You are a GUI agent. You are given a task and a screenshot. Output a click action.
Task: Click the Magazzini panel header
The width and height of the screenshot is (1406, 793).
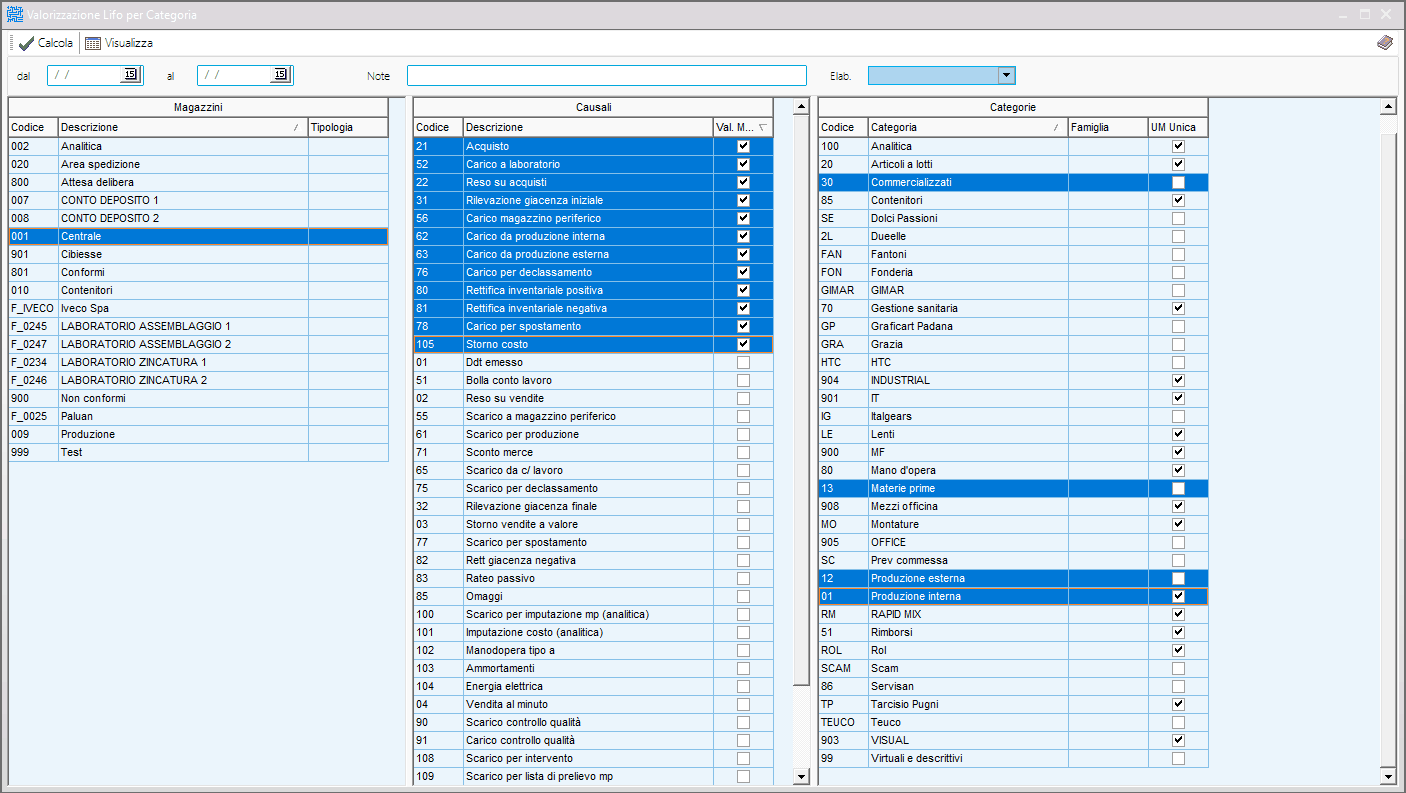point(198,107)
